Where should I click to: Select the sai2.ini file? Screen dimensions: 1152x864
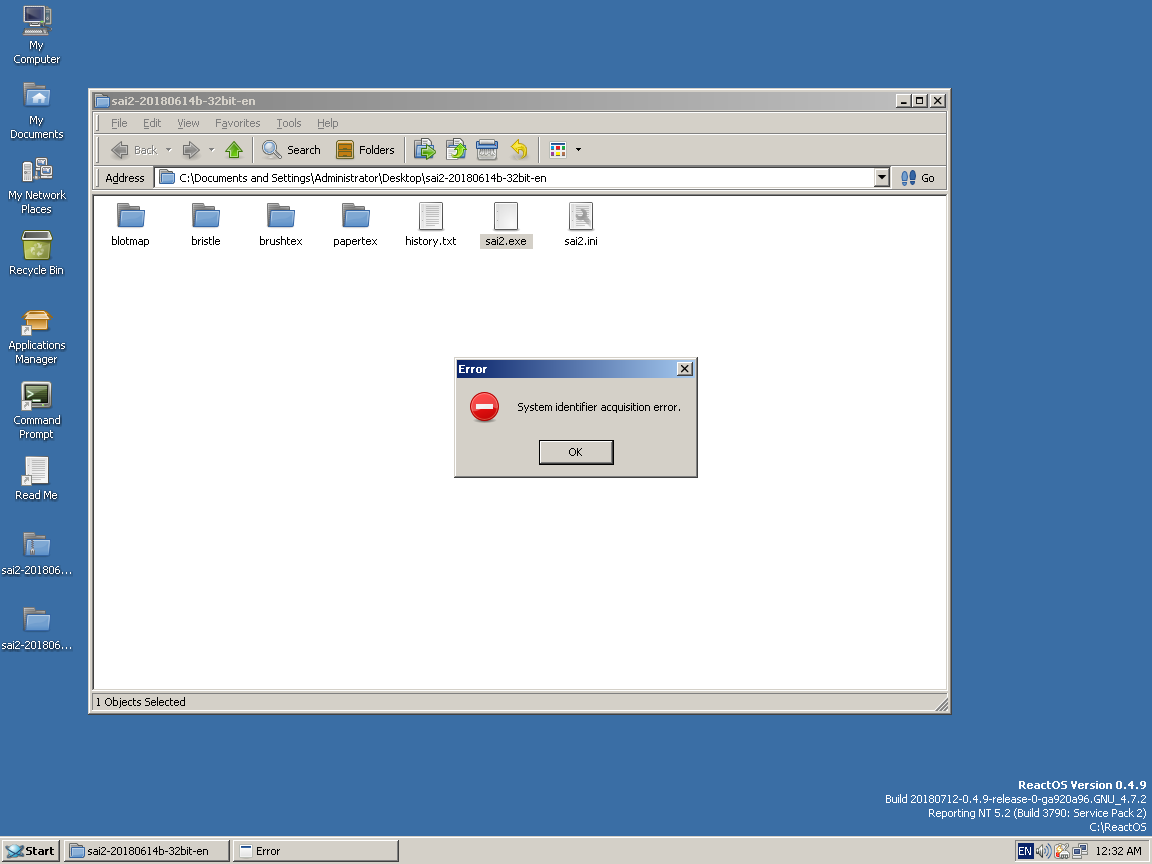click(580, 225)
